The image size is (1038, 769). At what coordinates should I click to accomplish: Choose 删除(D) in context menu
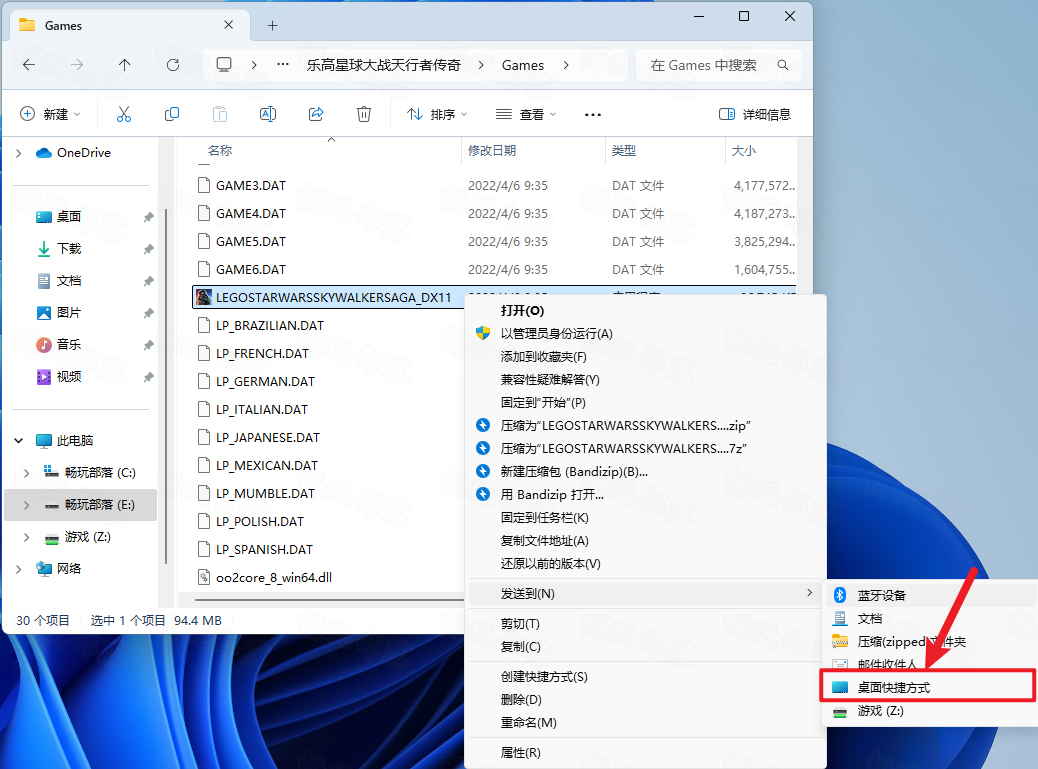pos(645,700)
